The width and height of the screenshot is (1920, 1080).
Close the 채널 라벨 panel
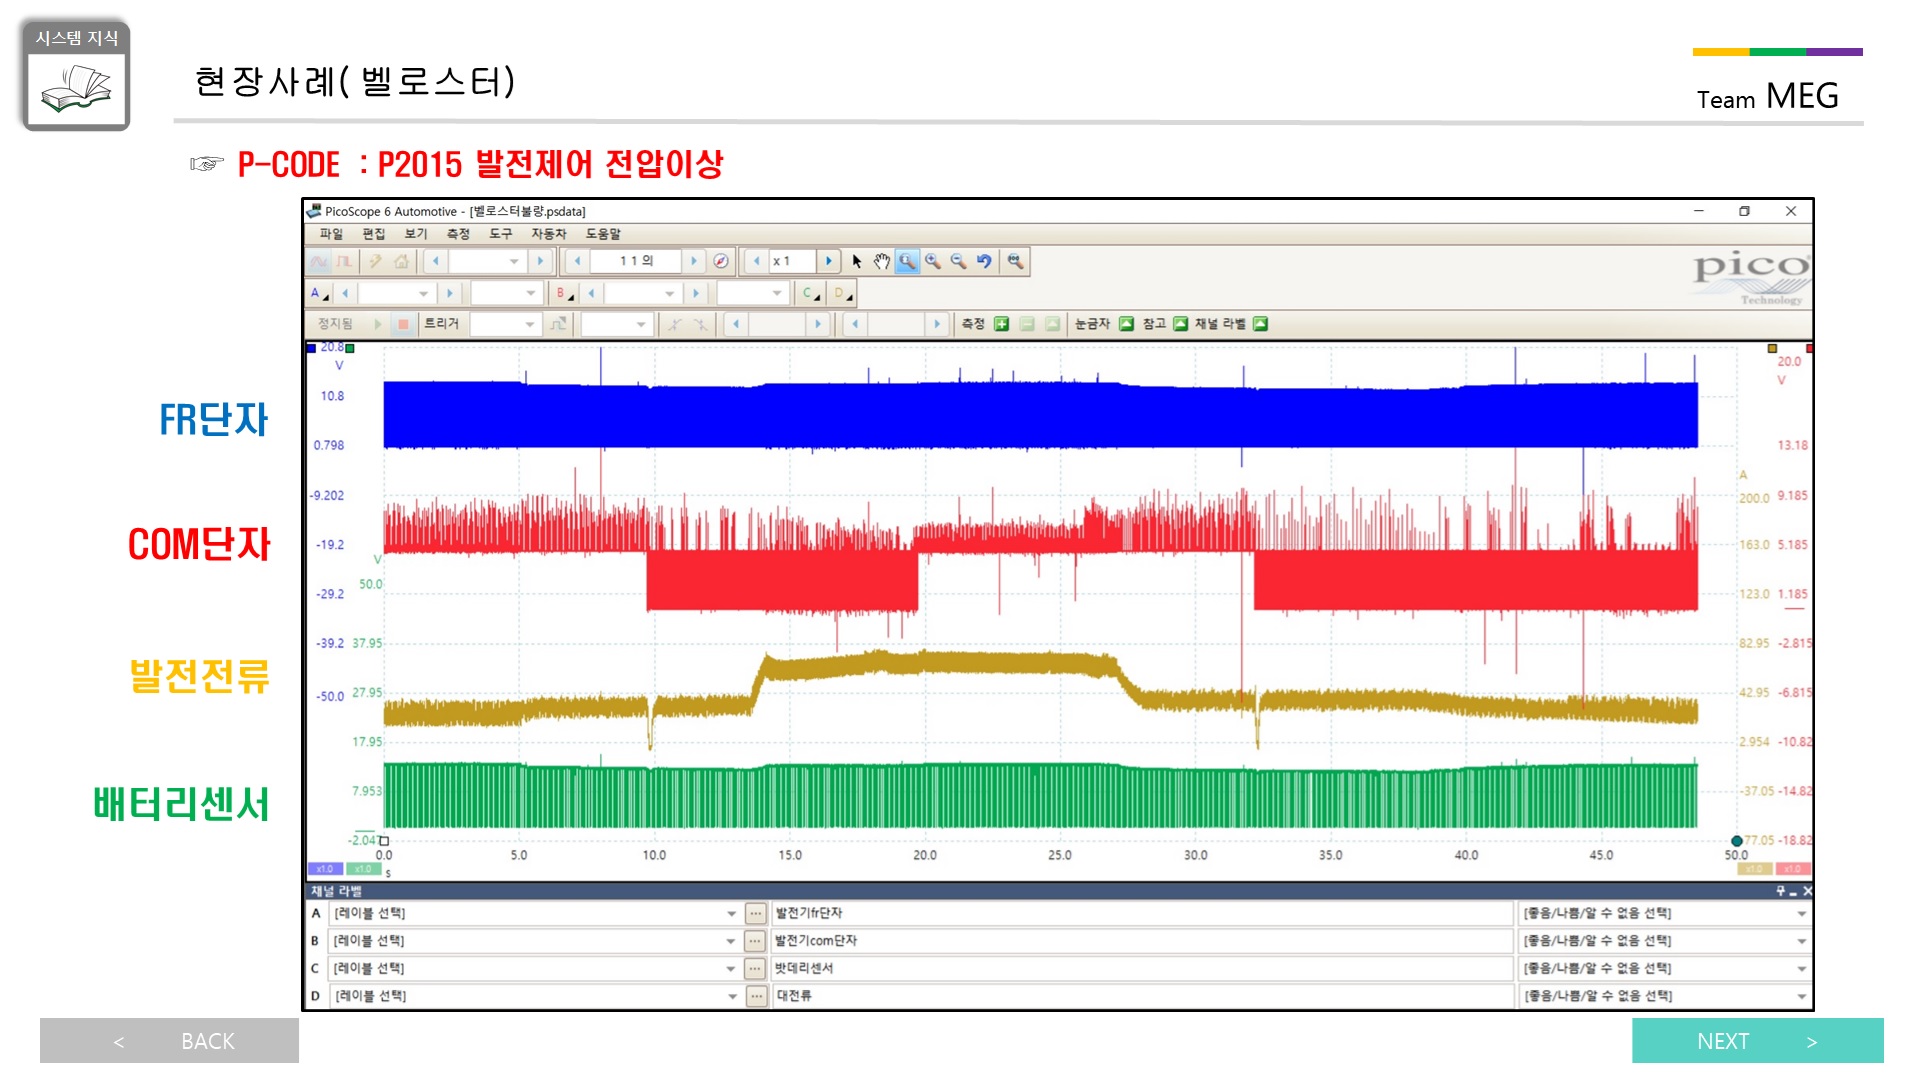(1807, 891)
